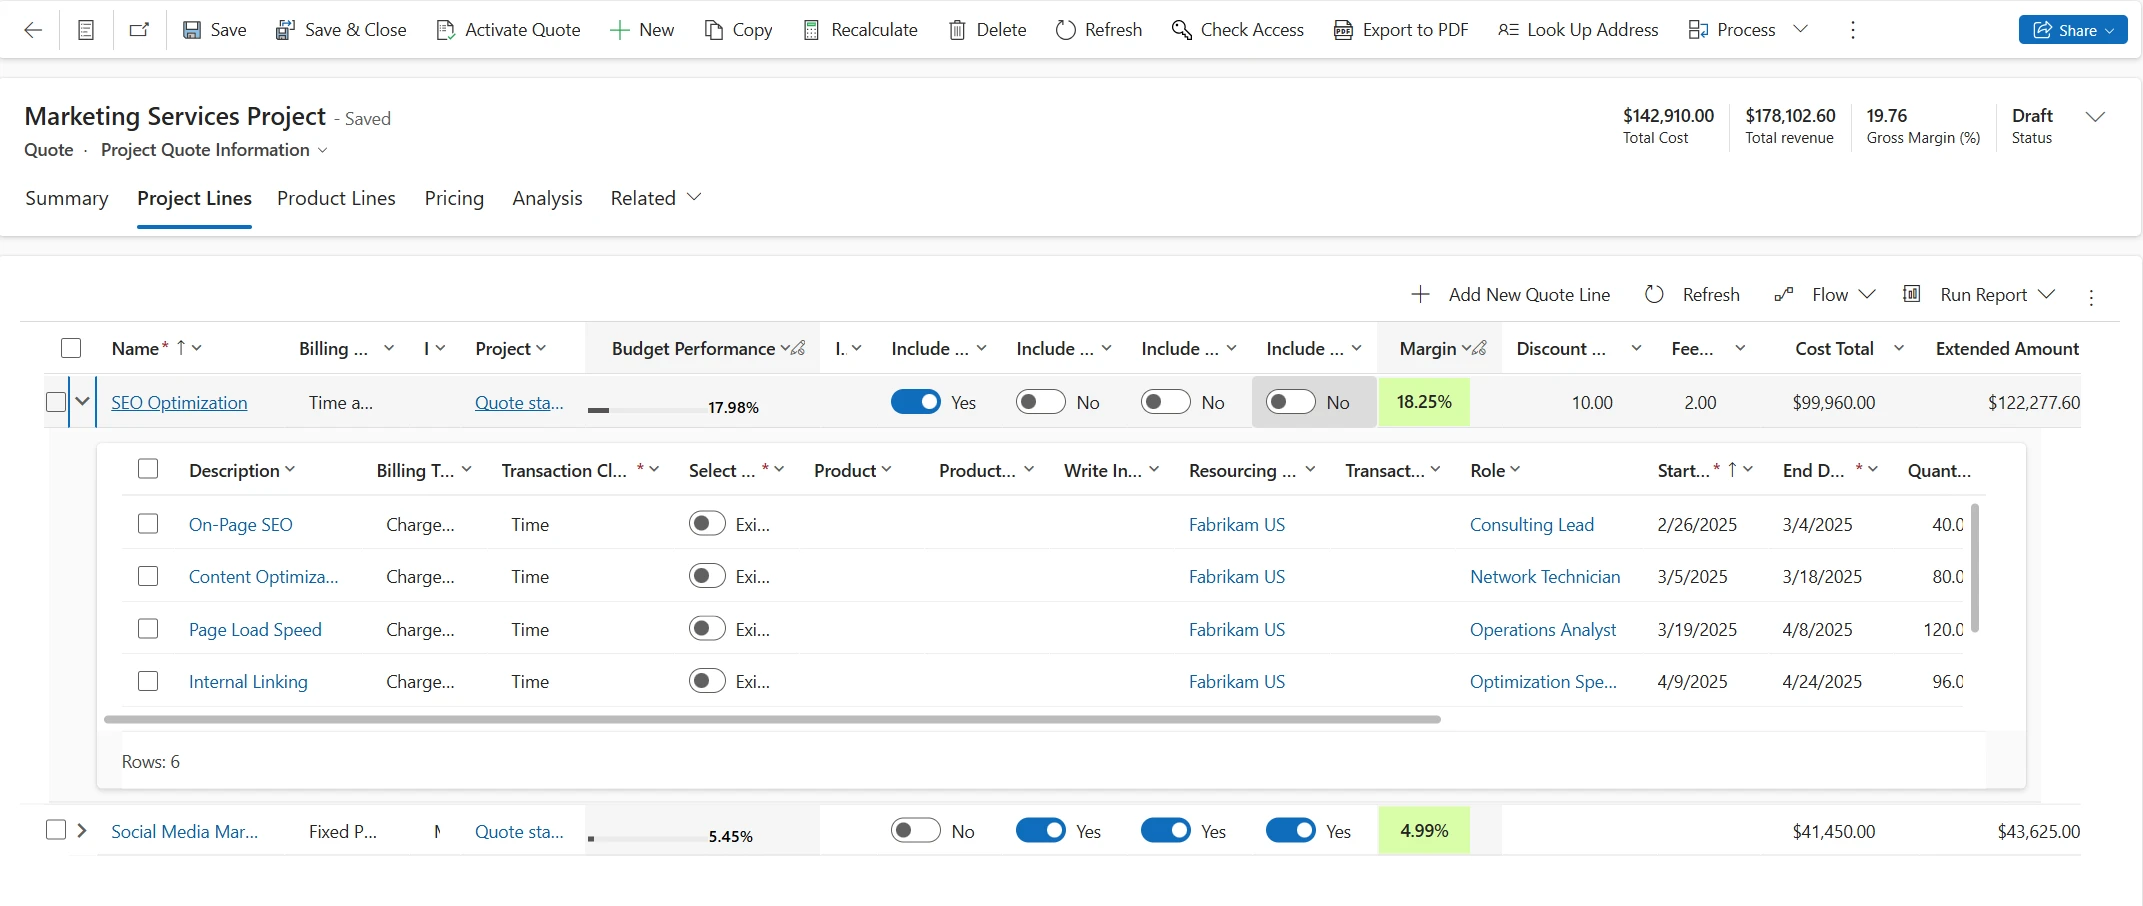Expand the Social Media Marketing row
The width and height of the screenshot is (2143, 906).
(82, 830)
